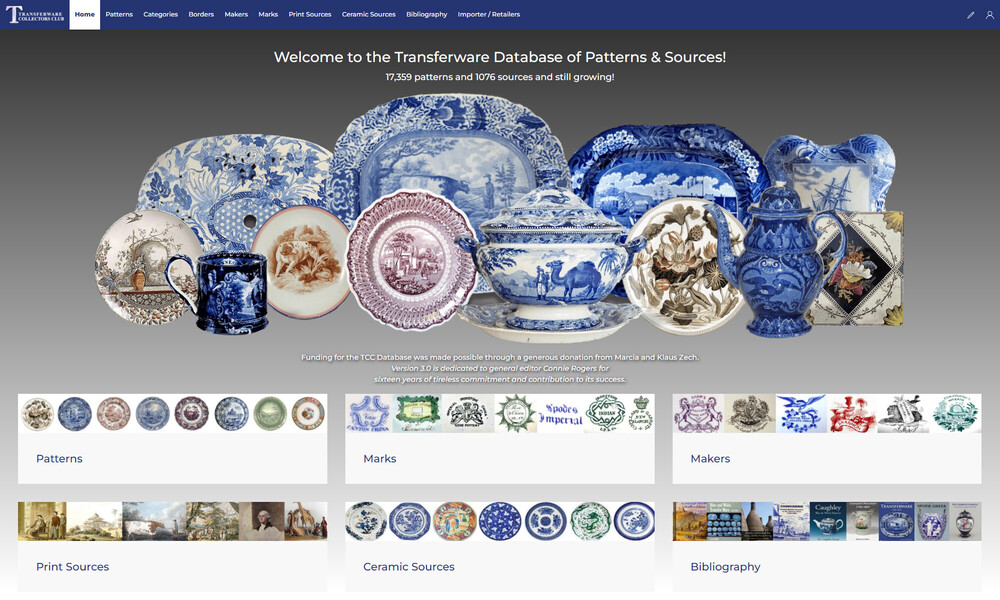Click the Bibliography card label
Image resolution: width=1000 pixels, height=600 pixels.
725,567
